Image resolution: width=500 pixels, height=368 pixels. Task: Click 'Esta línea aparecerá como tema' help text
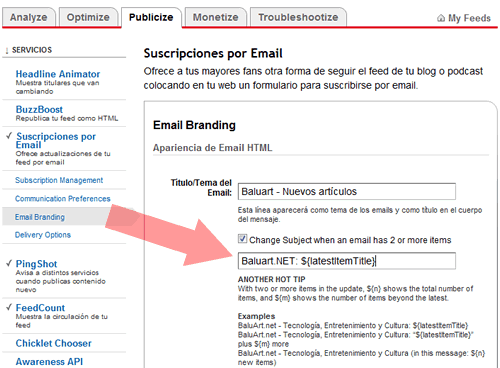click(x=360, y=215)
